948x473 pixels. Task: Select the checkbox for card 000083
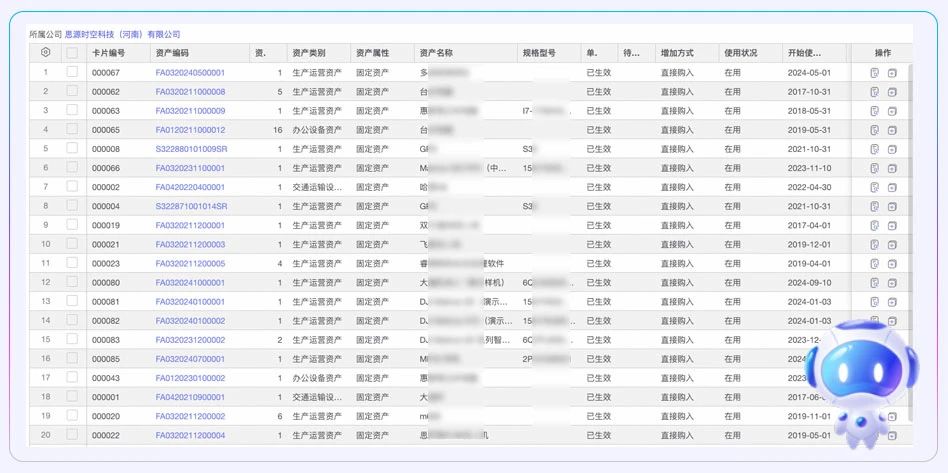point(73,339)
